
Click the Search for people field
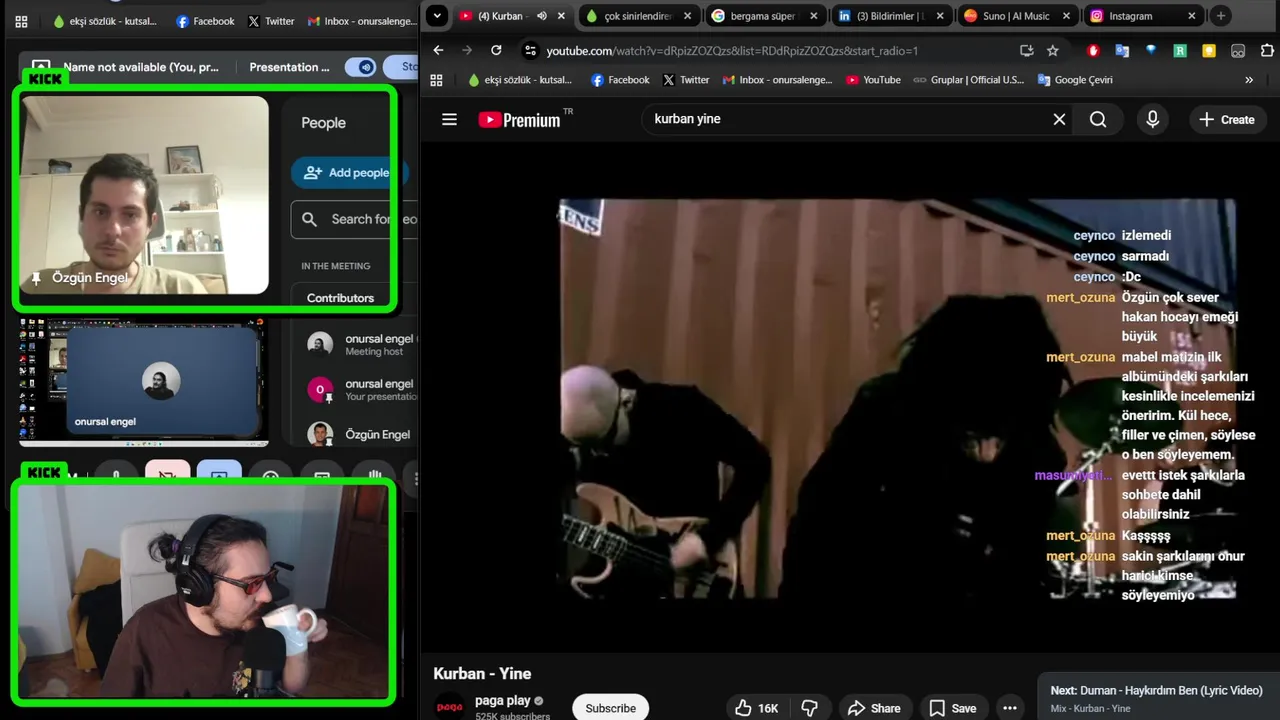click(354, 219)
